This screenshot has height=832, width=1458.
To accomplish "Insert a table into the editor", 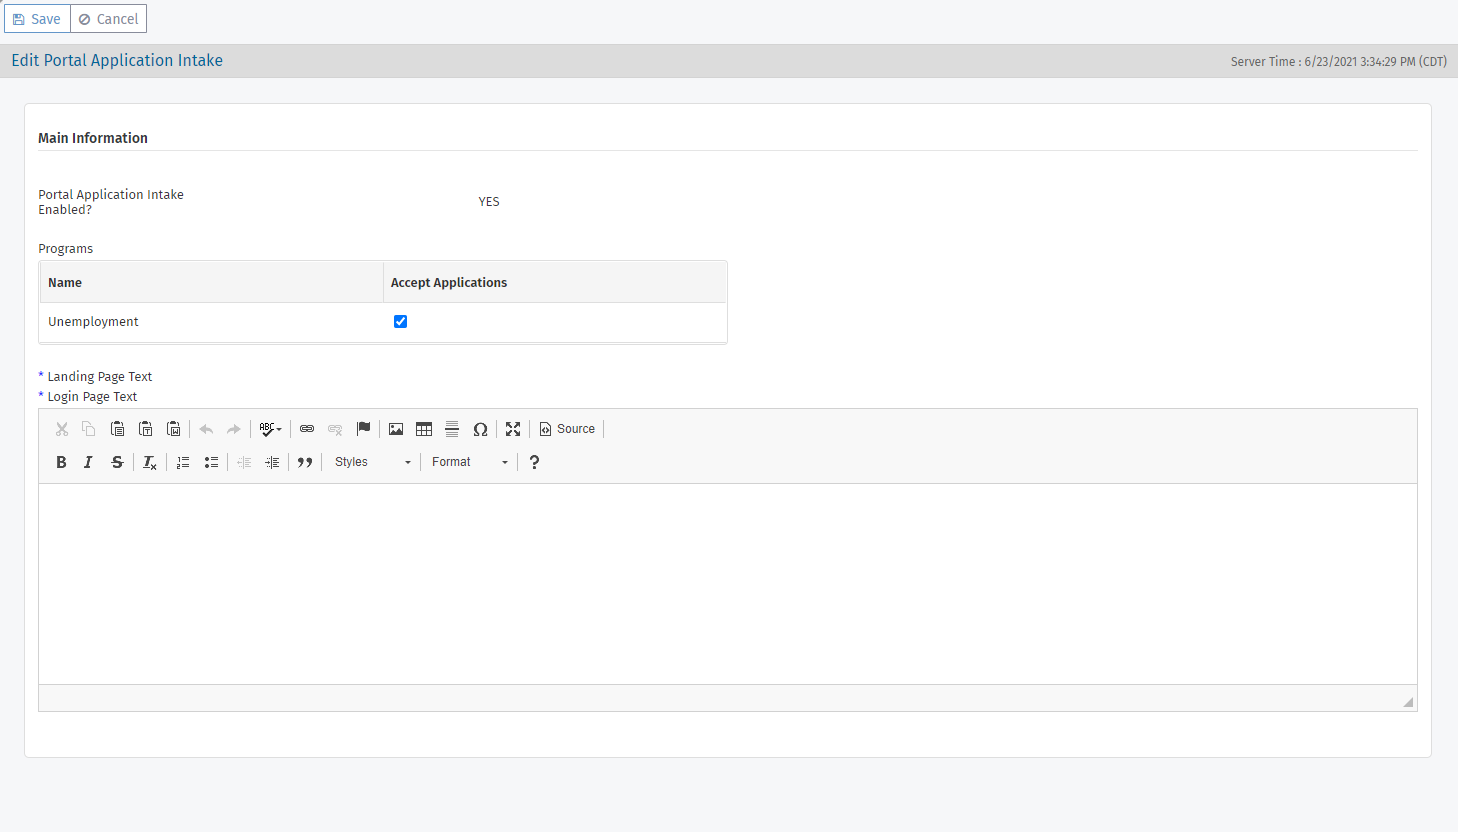I will [424, 429].
